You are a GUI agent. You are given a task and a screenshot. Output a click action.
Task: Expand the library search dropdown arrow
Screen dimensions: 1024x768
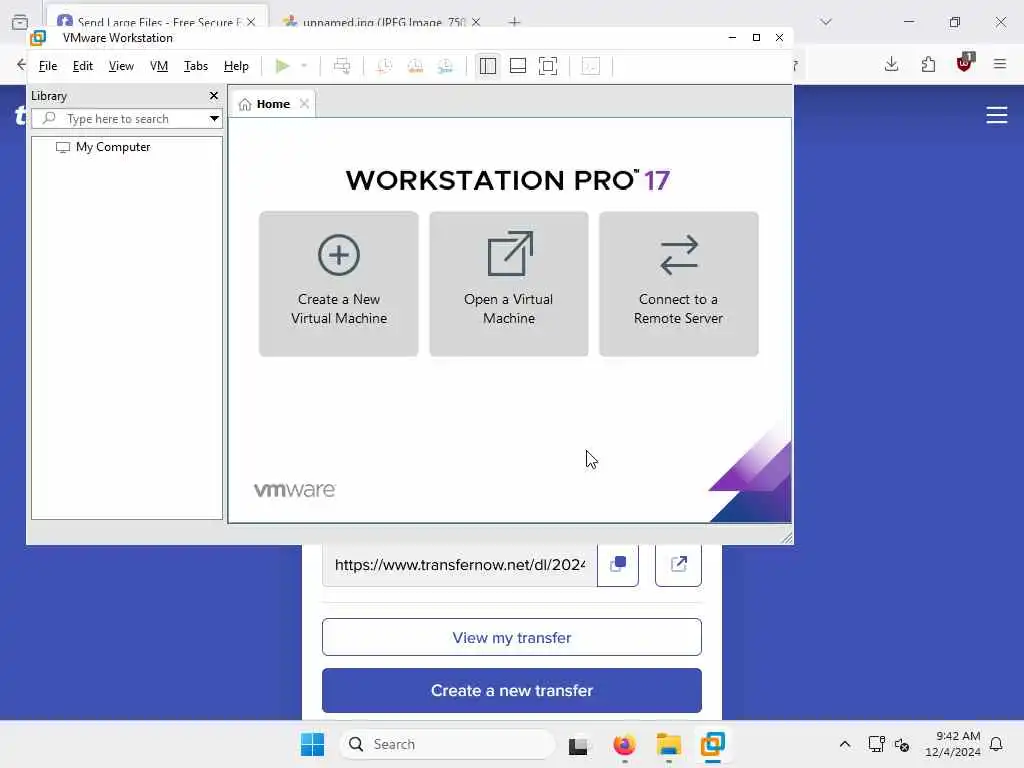(214, 119)
